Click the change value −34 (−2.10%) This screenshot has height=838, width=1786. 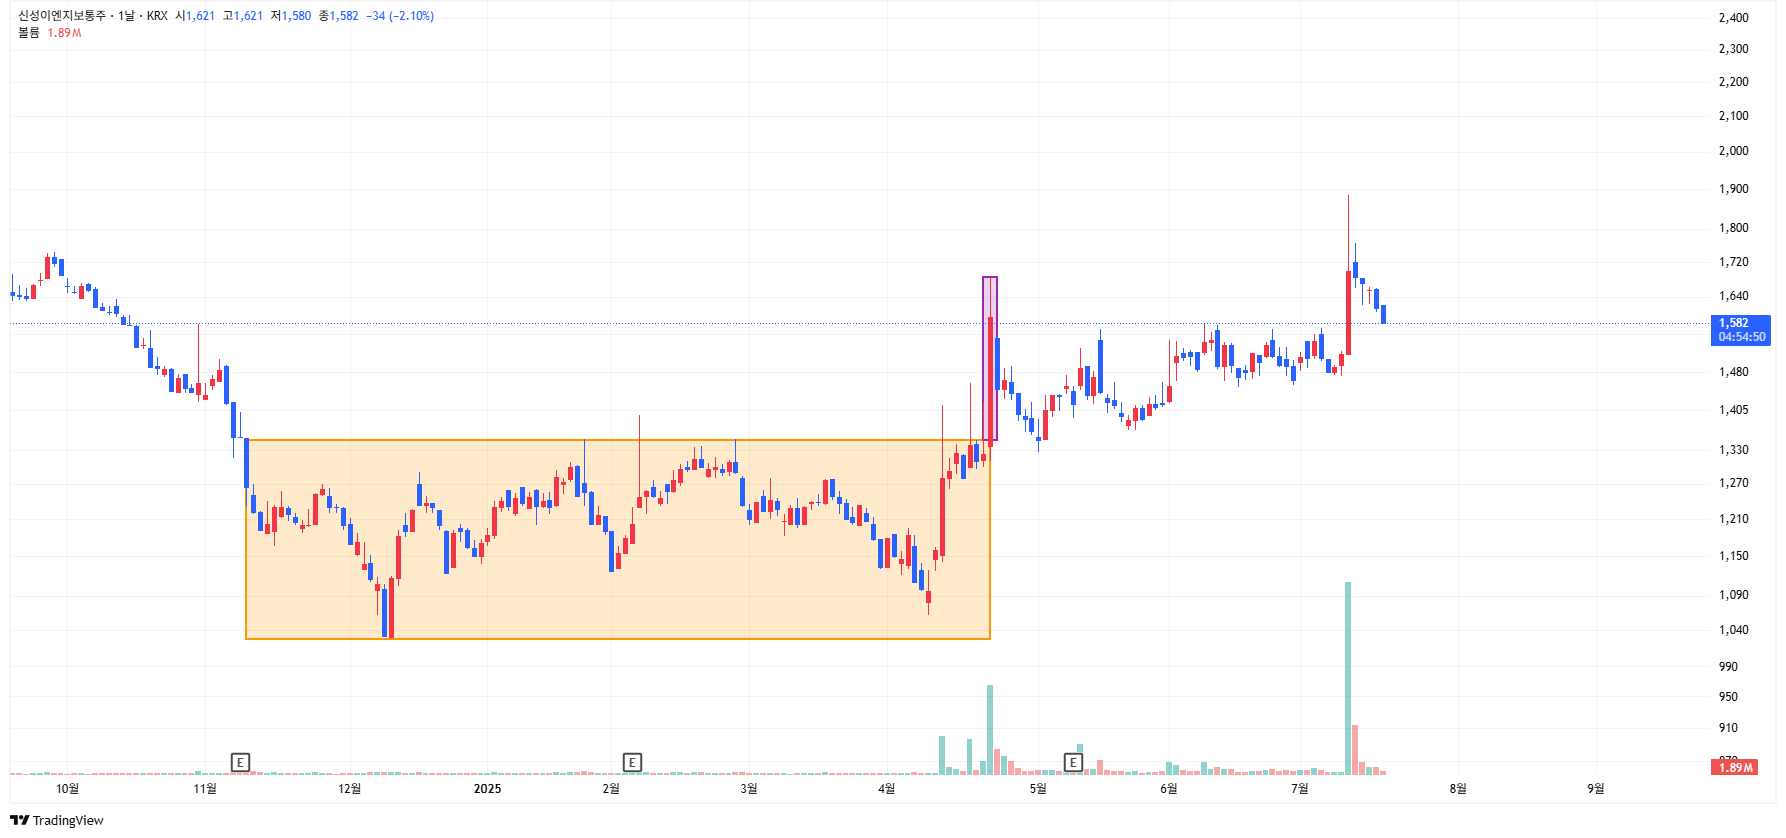pyautogui.click(x=400, y=16)
